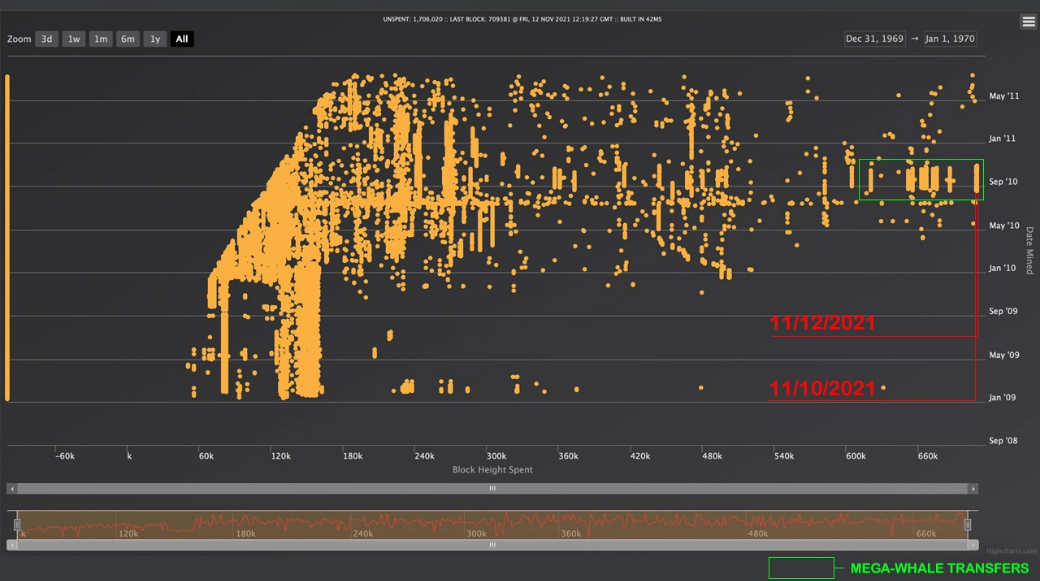This screenshot has width=1040, height=581.
Task: Open the chart context menu hamburger icon
Action: 1028,22
